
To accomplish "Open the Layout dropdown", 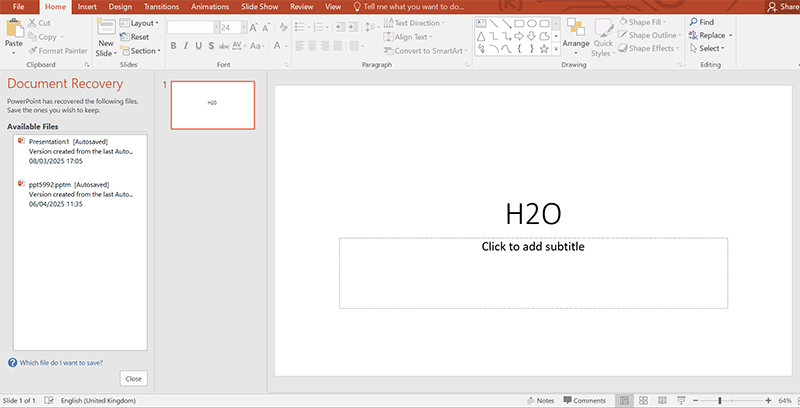I will pos(139,23).
